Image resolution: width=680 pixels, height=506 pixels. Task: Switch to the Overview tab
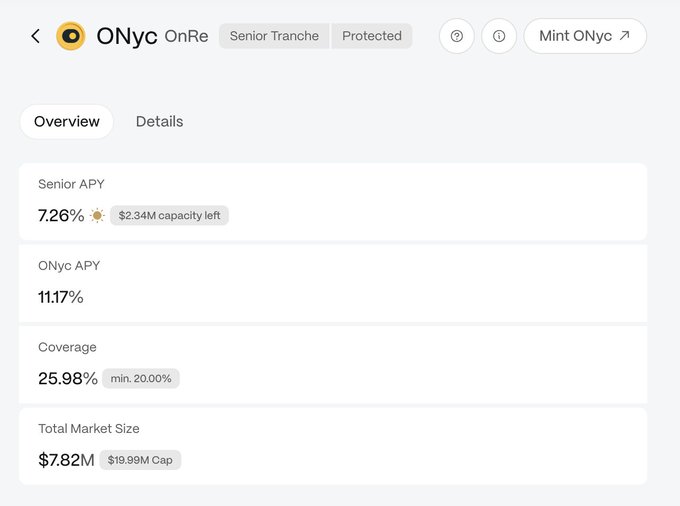67,121
